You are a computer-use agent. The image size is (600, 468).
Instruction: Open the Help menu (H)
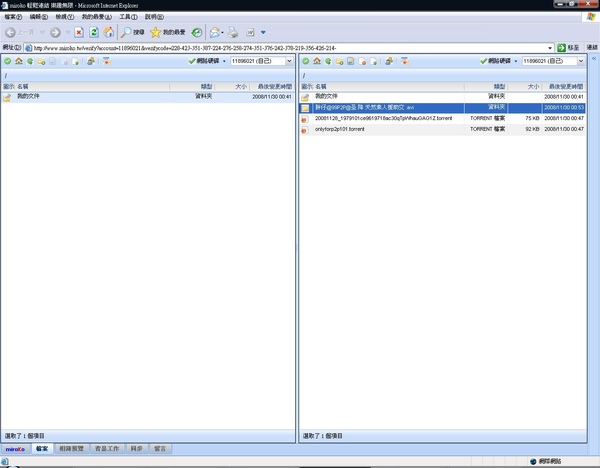154,17
